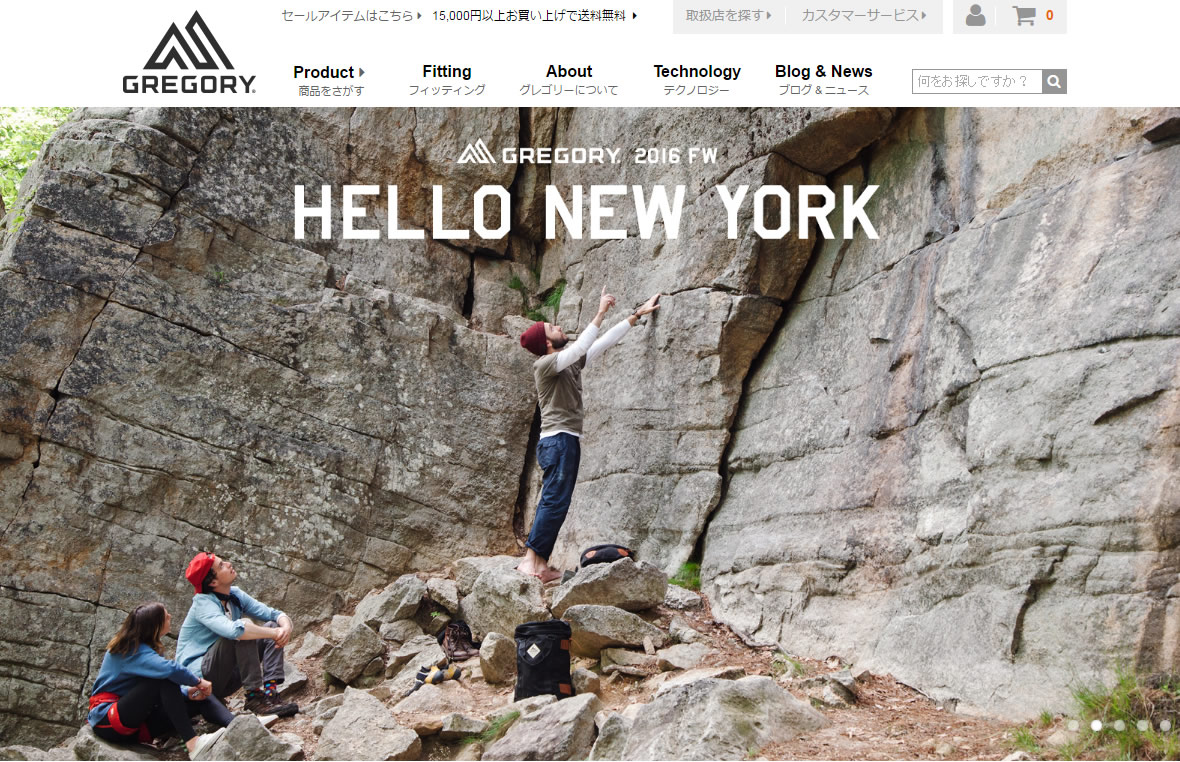The width and height of the screenshot is (1180, 762).
Task: Click the HELLO NEW YORK banner headline
Action: point(586,212)
